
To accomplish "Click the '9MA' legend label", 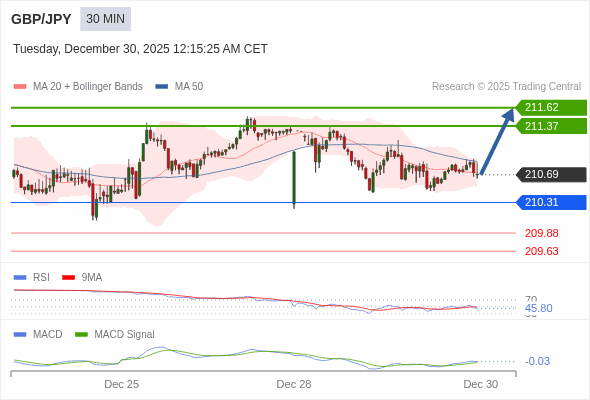I will [x=92, y=278].
